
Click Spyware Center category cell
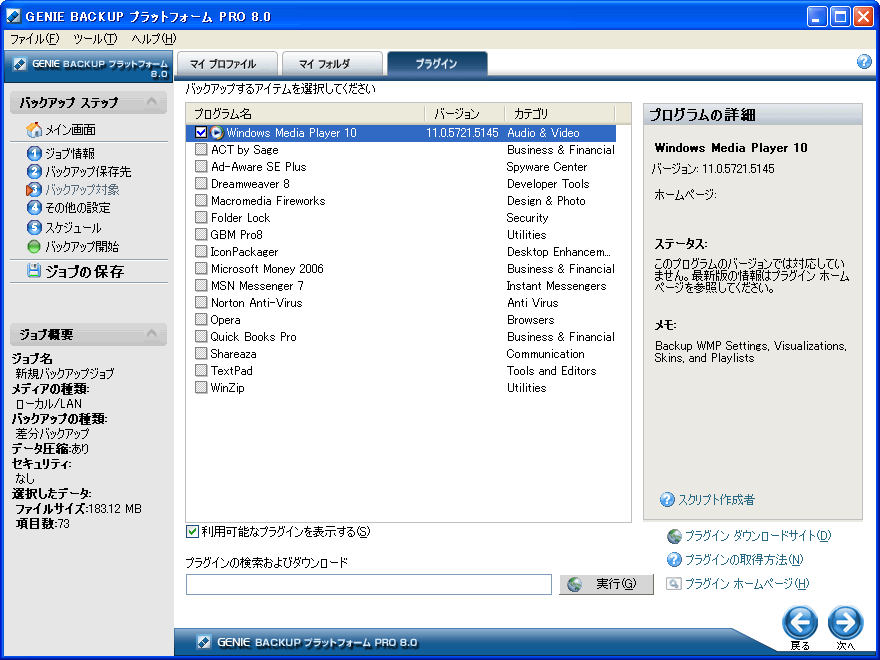[x=547, y=167]
